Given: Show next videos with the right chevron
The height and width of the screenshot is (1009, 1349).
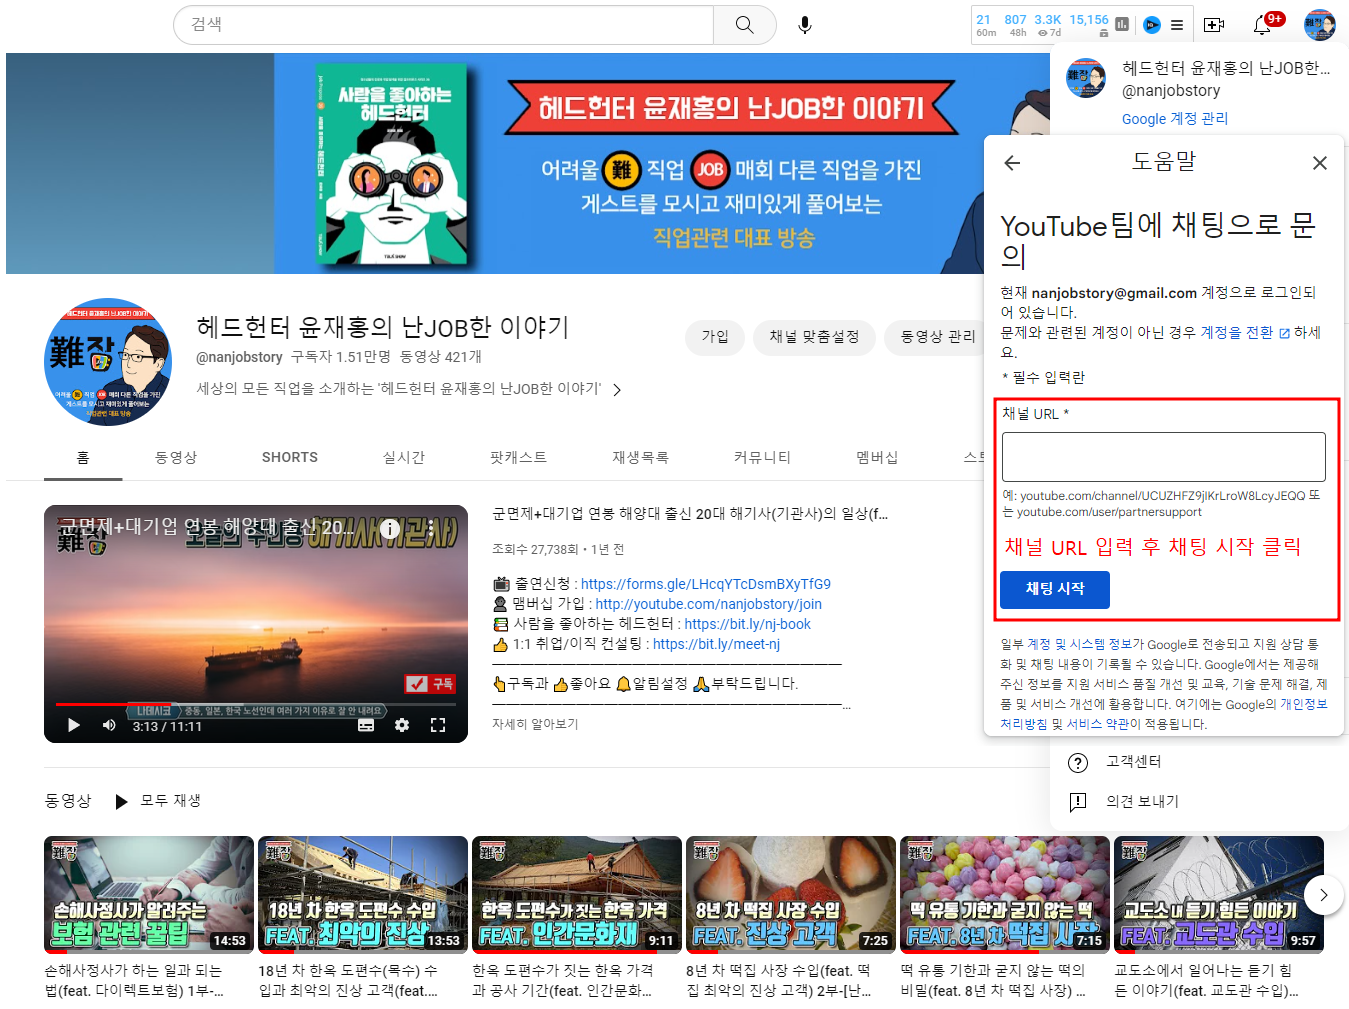Looking at the screenshot, I should (x=1323, y=895).
